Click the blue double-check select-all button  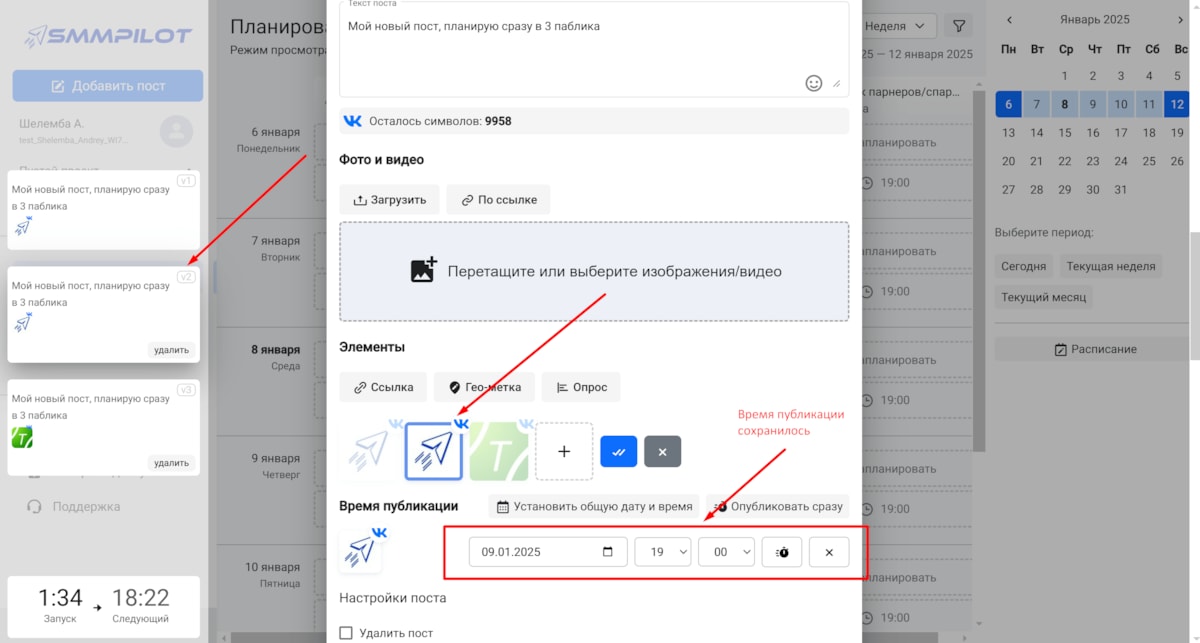(x=619, y=451)
